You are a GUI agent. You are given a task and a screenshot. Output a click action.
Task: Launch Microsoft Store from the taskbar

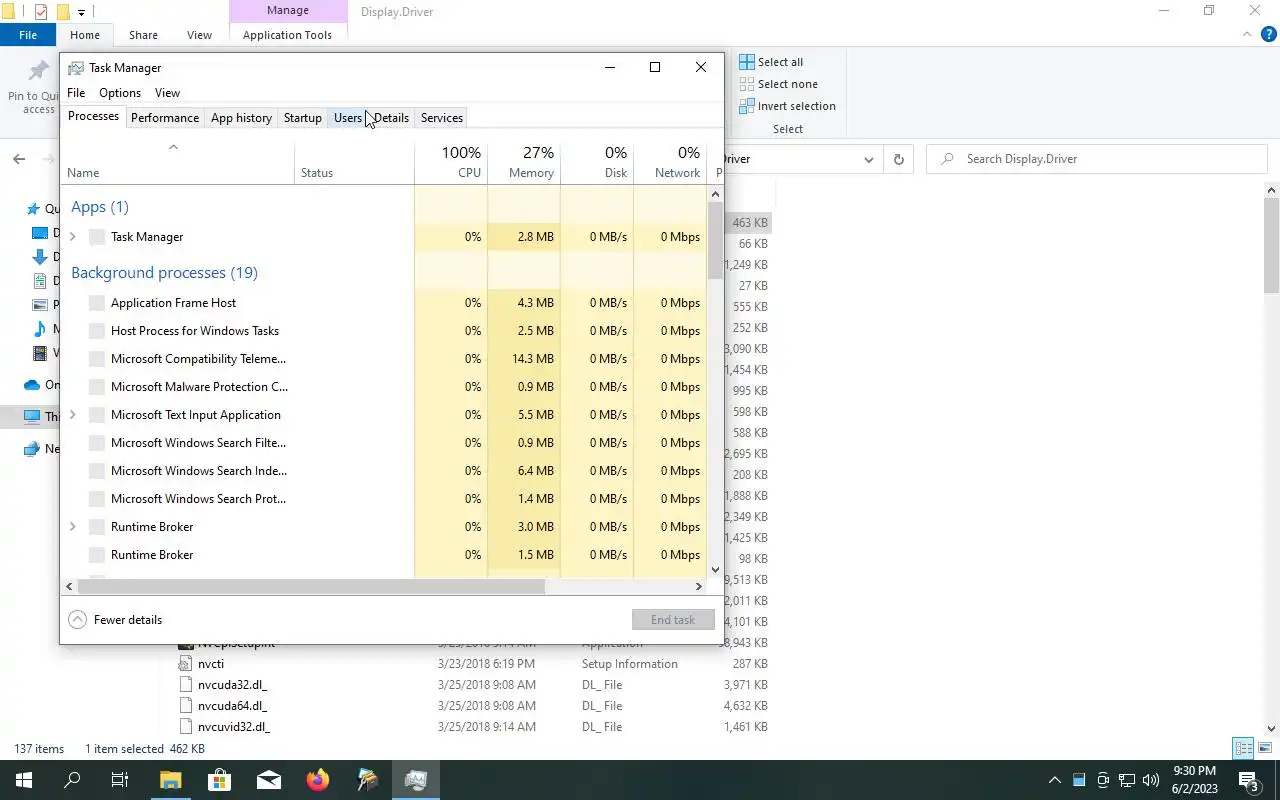[219, 780]
